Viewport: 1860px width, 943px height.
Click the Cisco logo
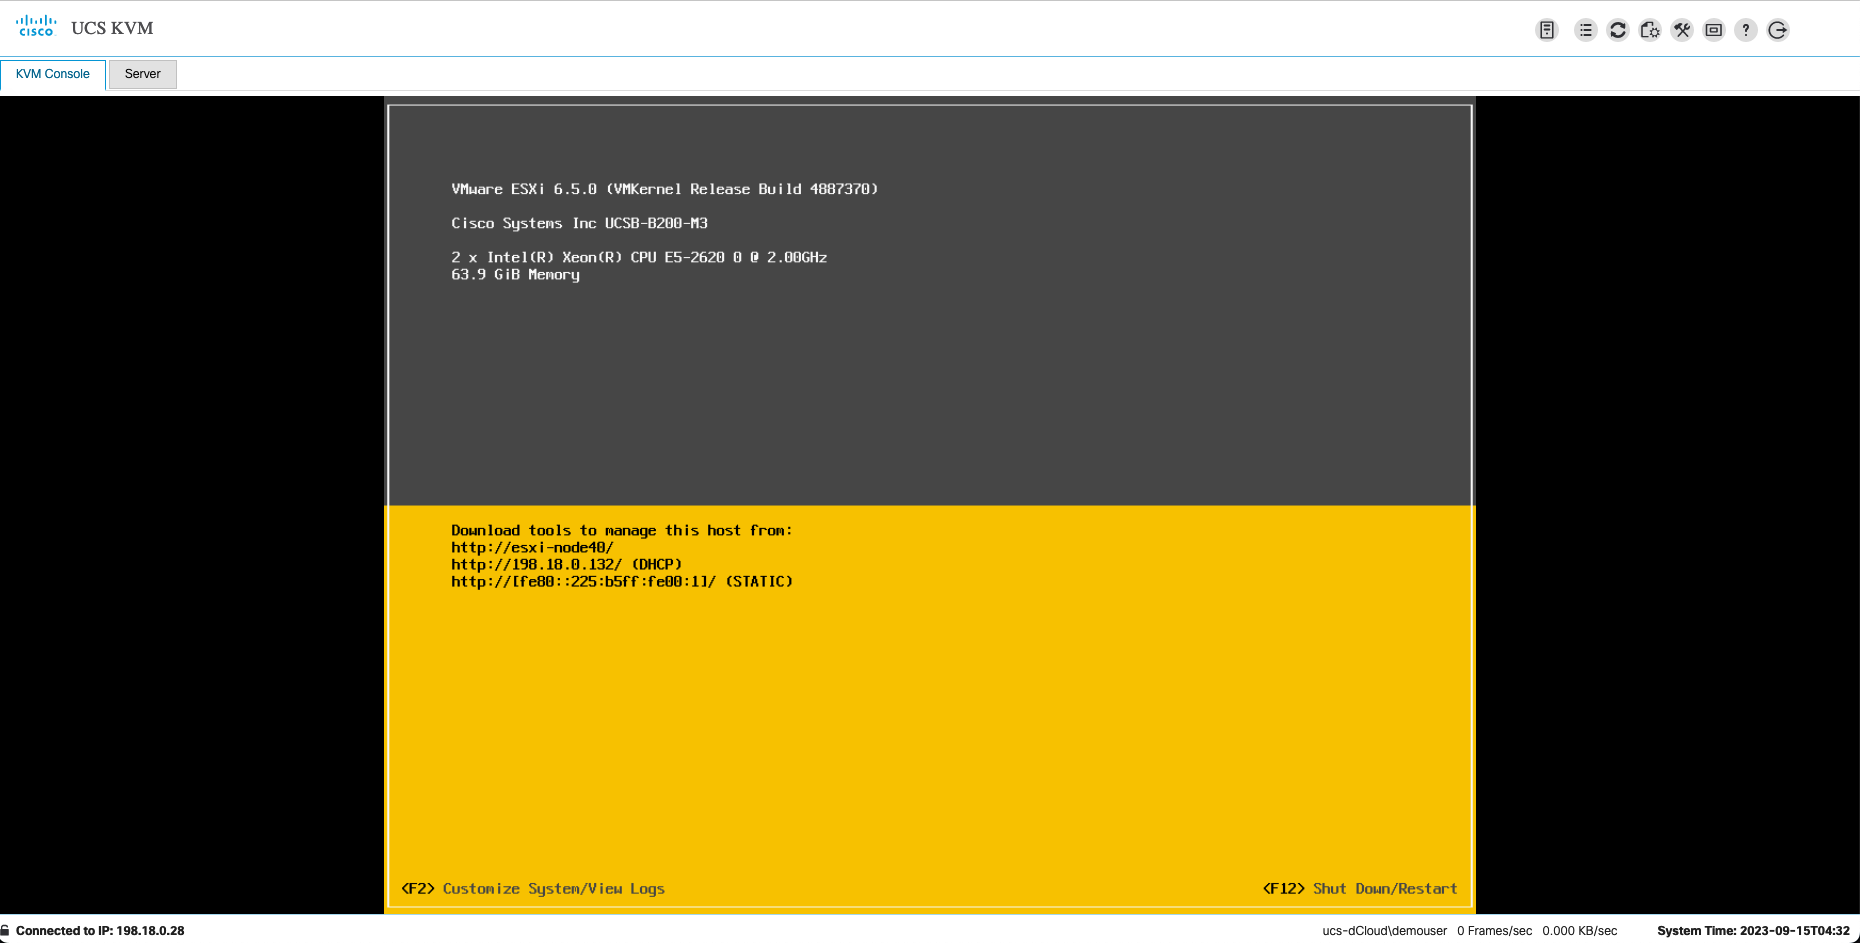click(x=36, y=26)
